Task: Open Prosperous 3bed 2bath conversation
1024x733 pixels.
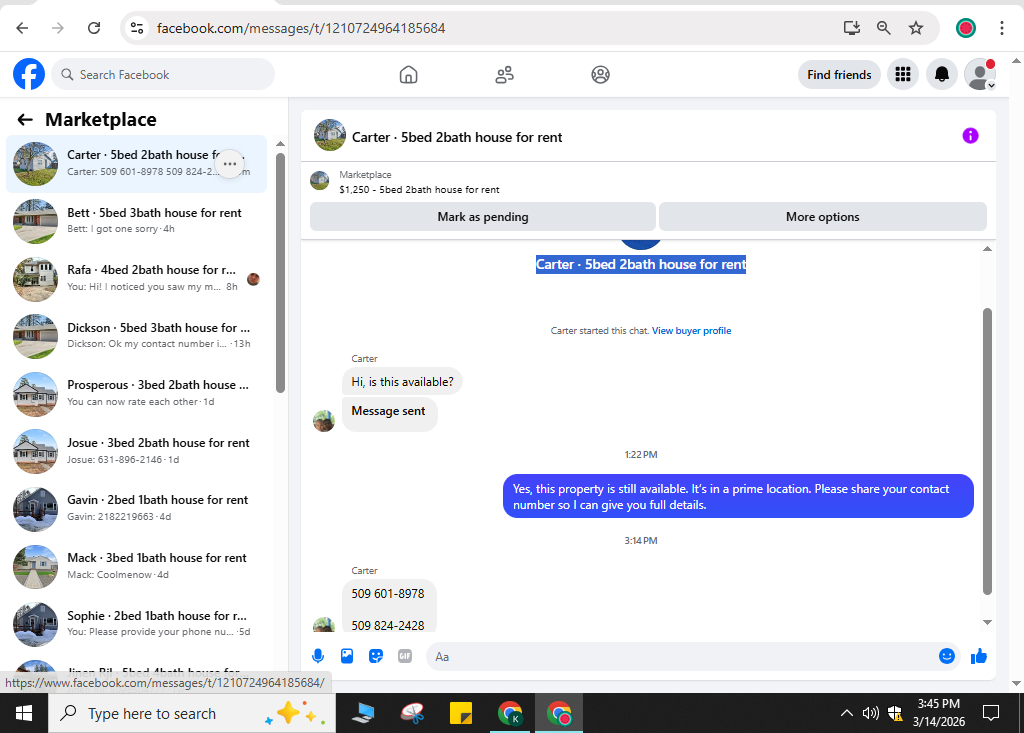Action: tap(136, 393)
